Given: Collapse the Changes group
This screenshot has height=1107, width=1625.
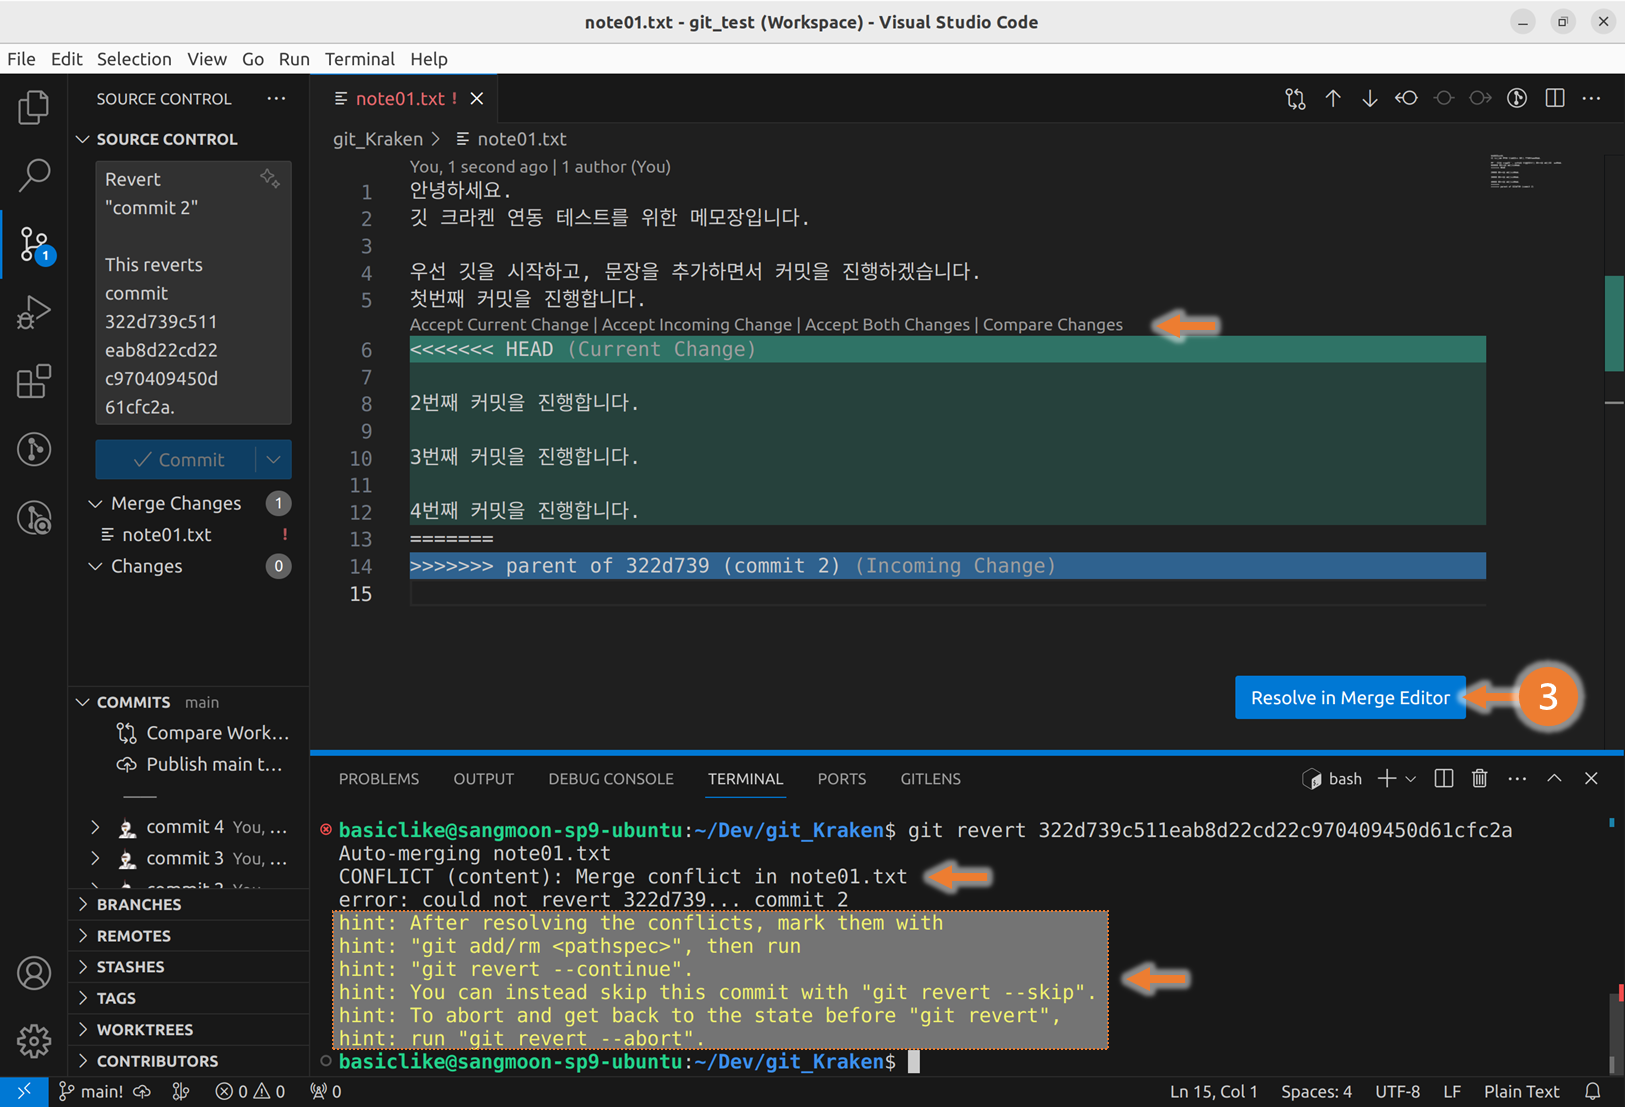Looking at the screenshot, I should pyautogui.click(x=95, y=566).
